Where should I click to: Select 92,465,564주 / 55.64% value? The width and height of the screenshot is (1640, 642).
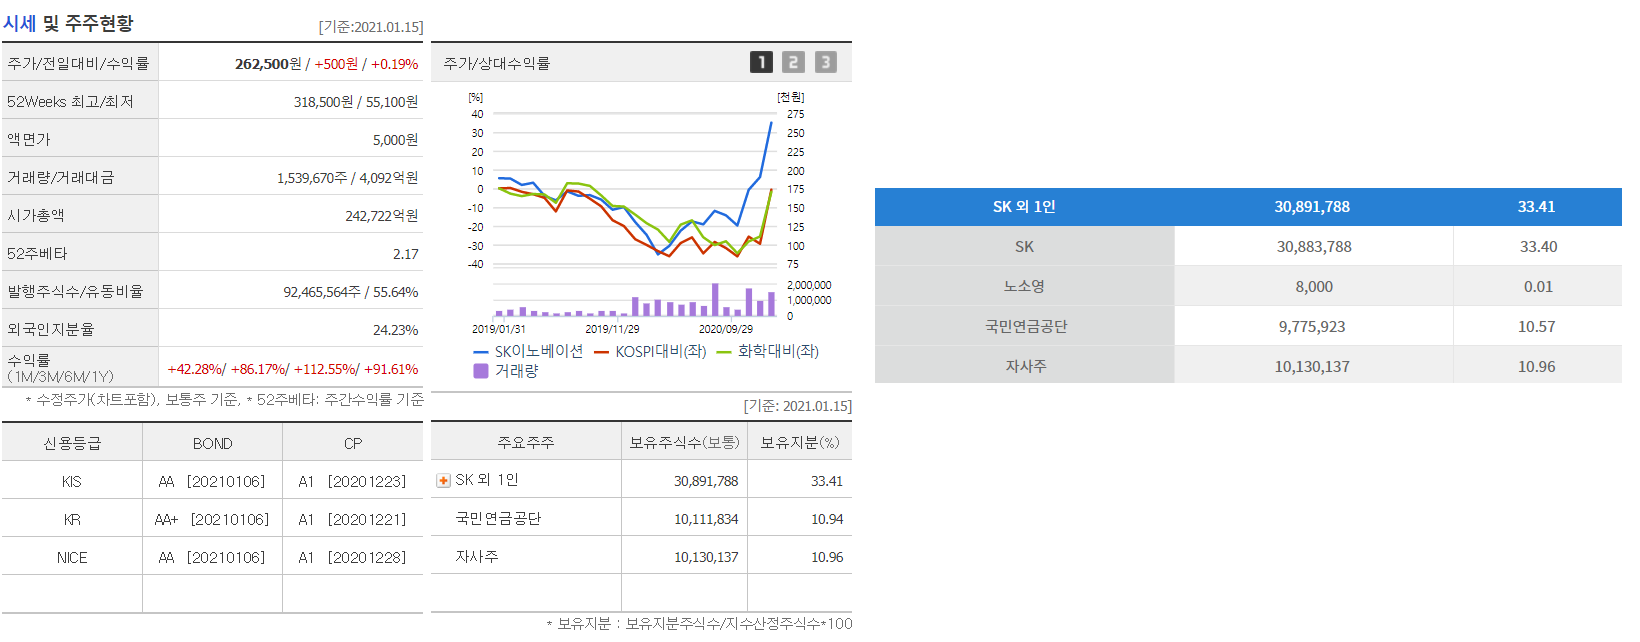[351, 292]
